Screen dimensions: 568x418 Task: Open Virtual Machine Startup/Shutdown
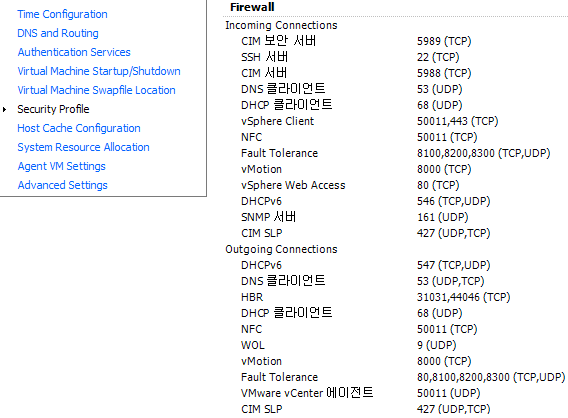pos(99,71)
